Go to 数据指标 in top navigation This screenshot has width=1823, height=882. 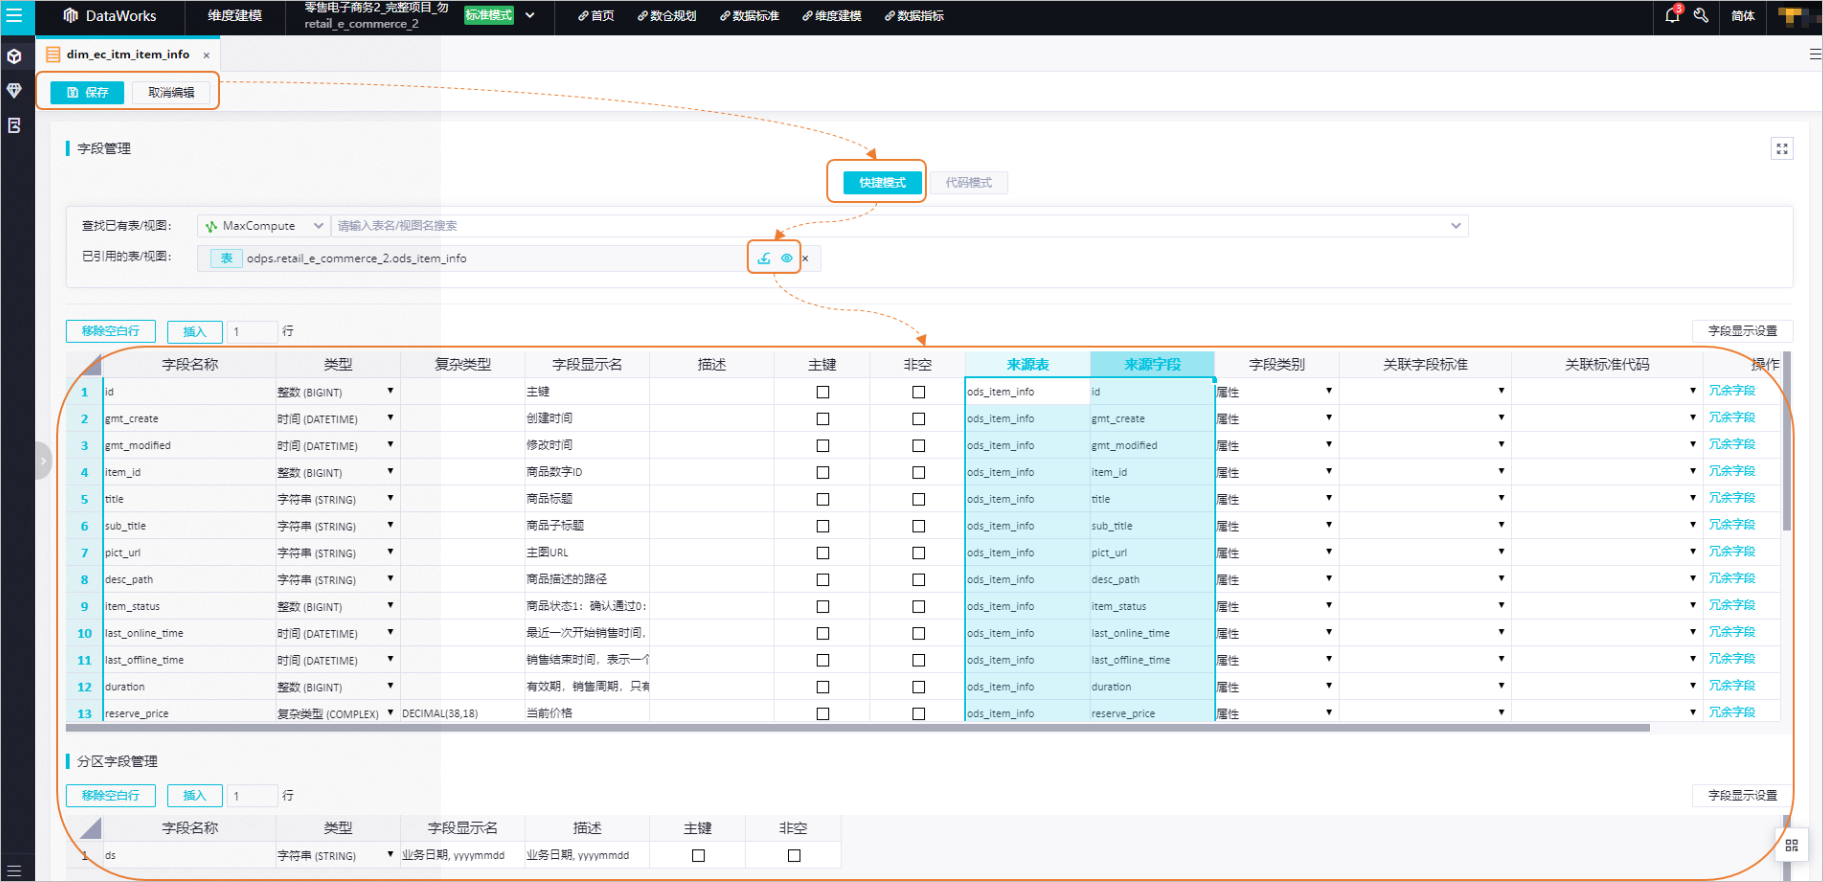coord(914,16)
